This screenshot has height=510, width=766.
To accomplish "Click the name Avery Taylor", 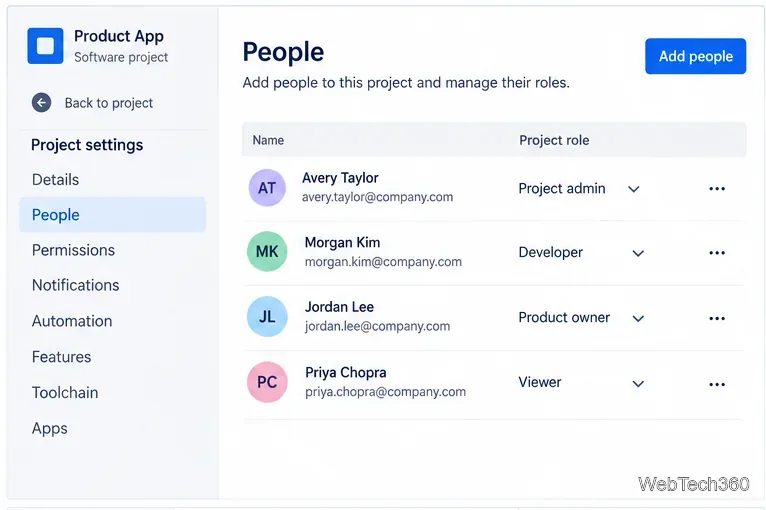I will coord(340,178).
